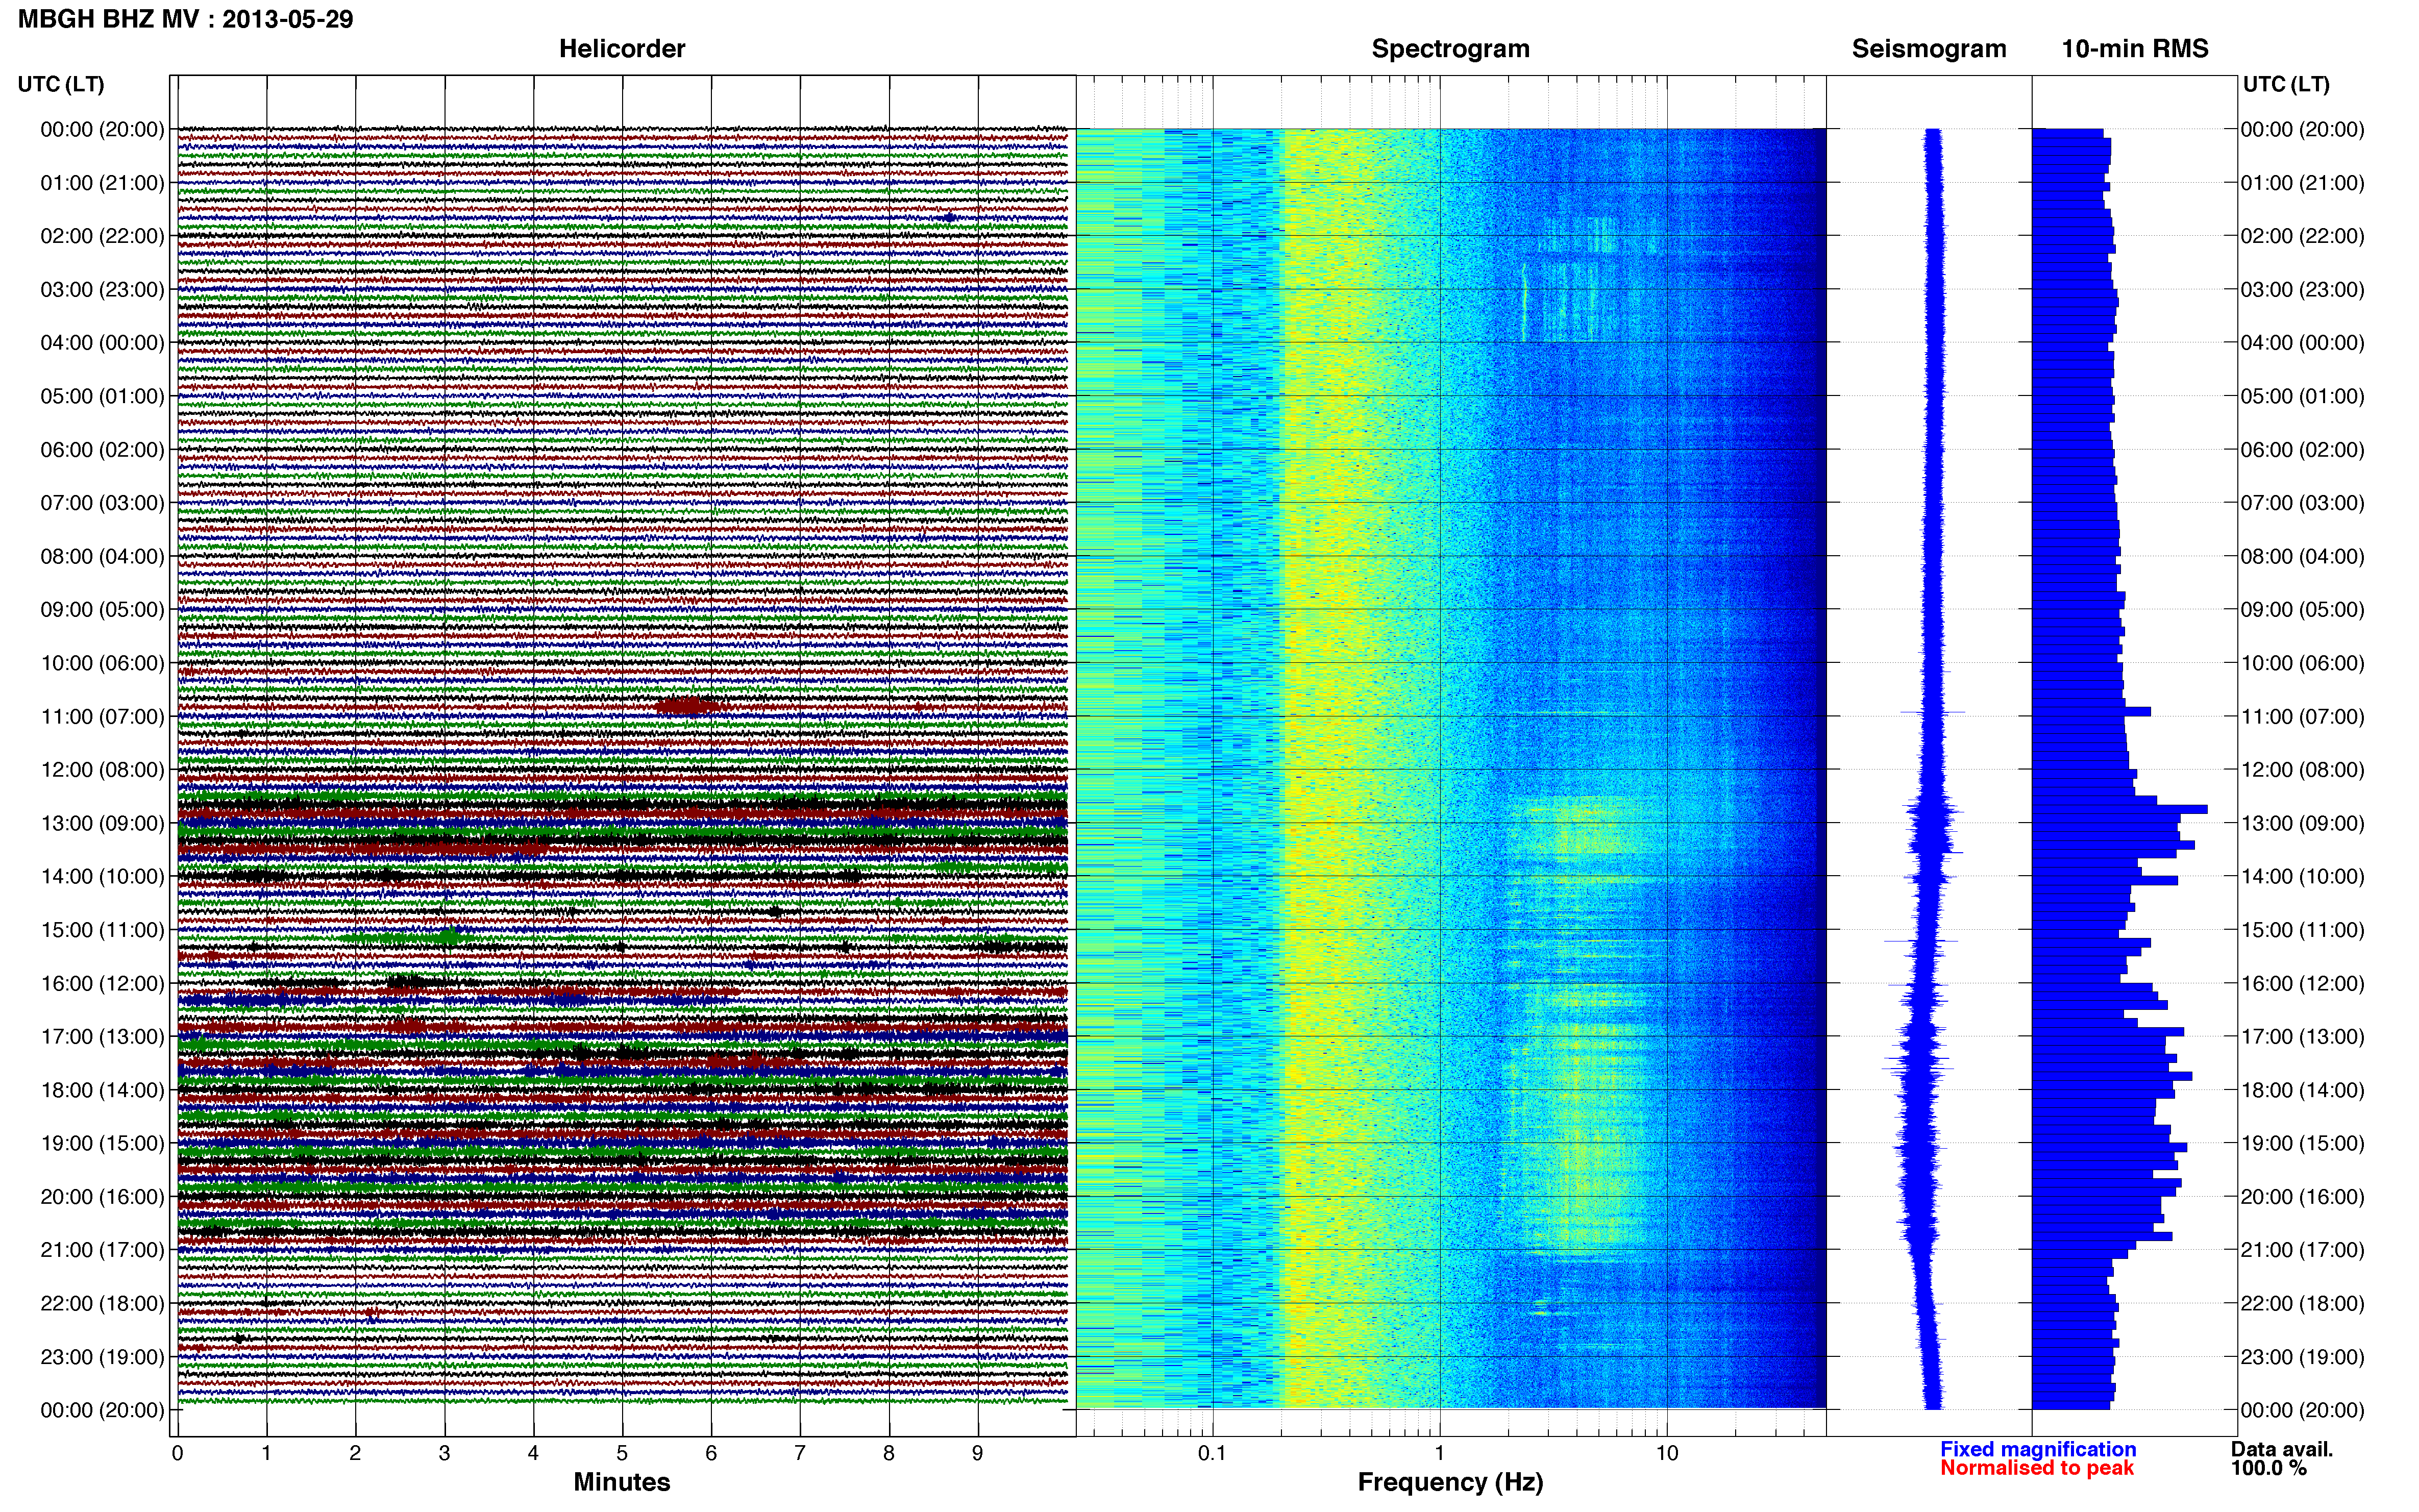The width and height of the screenshot is (2419, 1512).
Task: Select the "Frequency (Hz)" axis title
Action: (1450, 1483)
